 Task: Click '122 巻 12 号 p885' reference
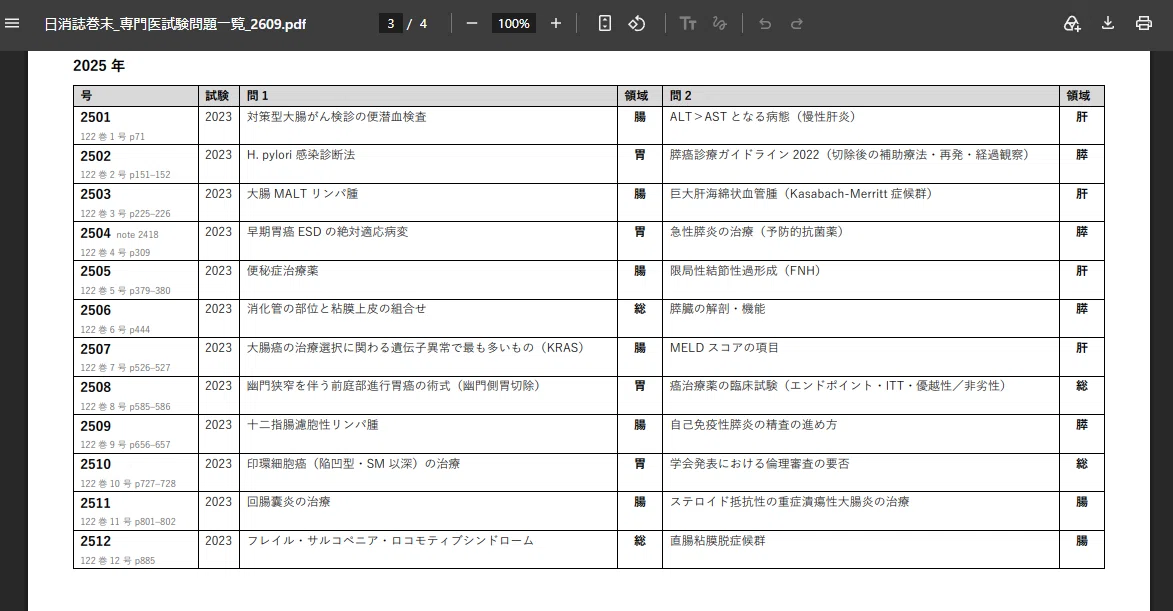[118, 561]
